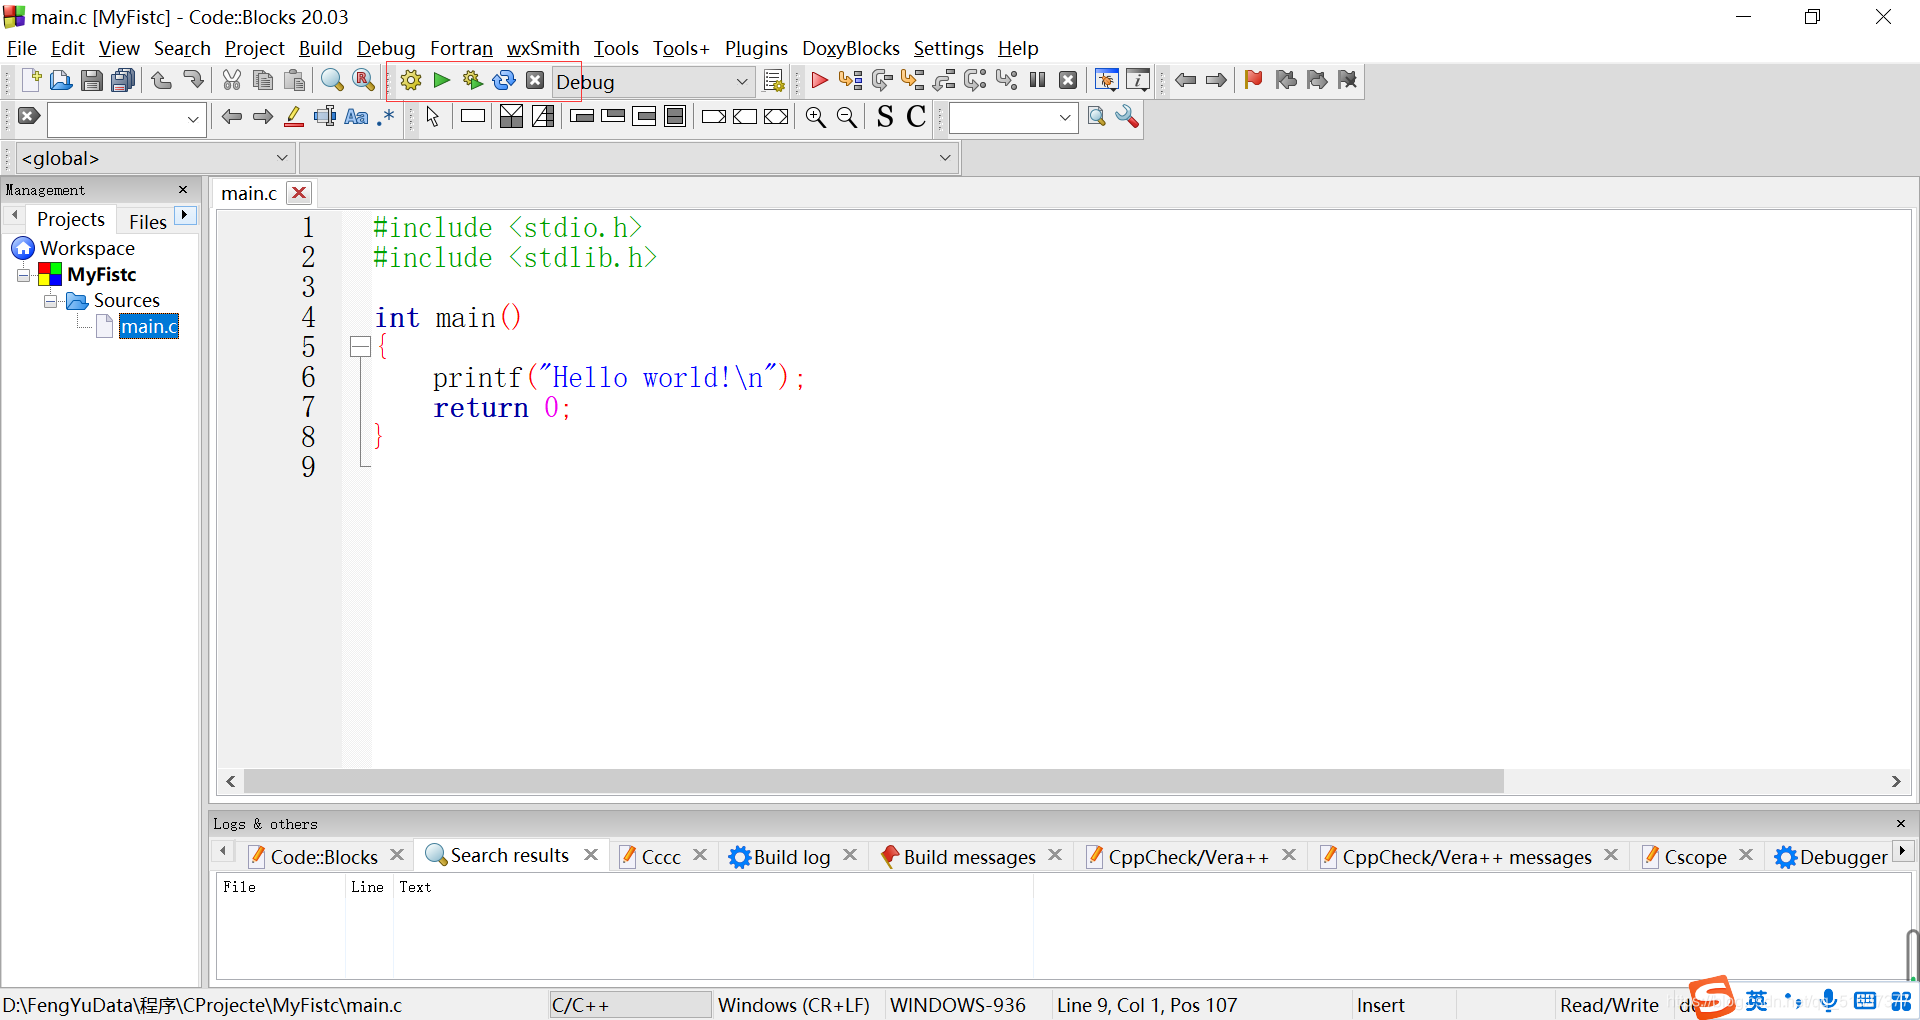Undo the last edit
Viewport: 1920px width, 1020px height.
pyautogui.click(x=161, y=80)
